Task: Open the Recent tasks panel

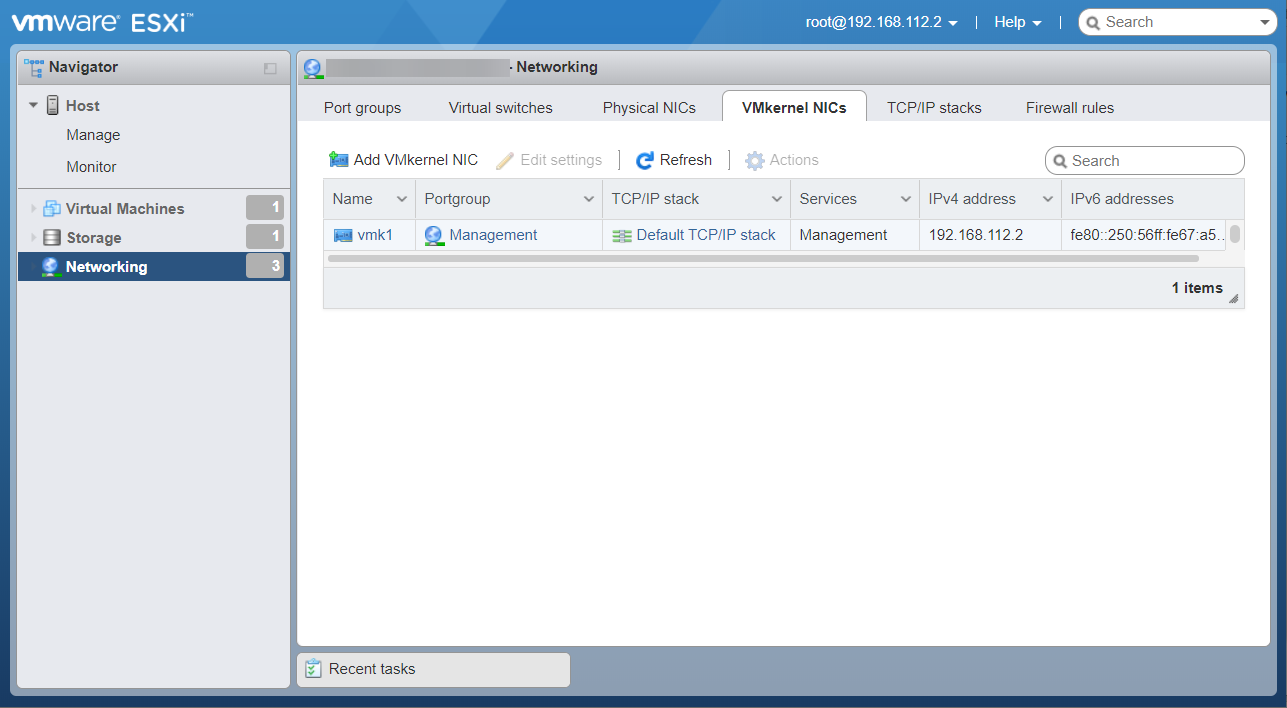Action: (433, 669)
